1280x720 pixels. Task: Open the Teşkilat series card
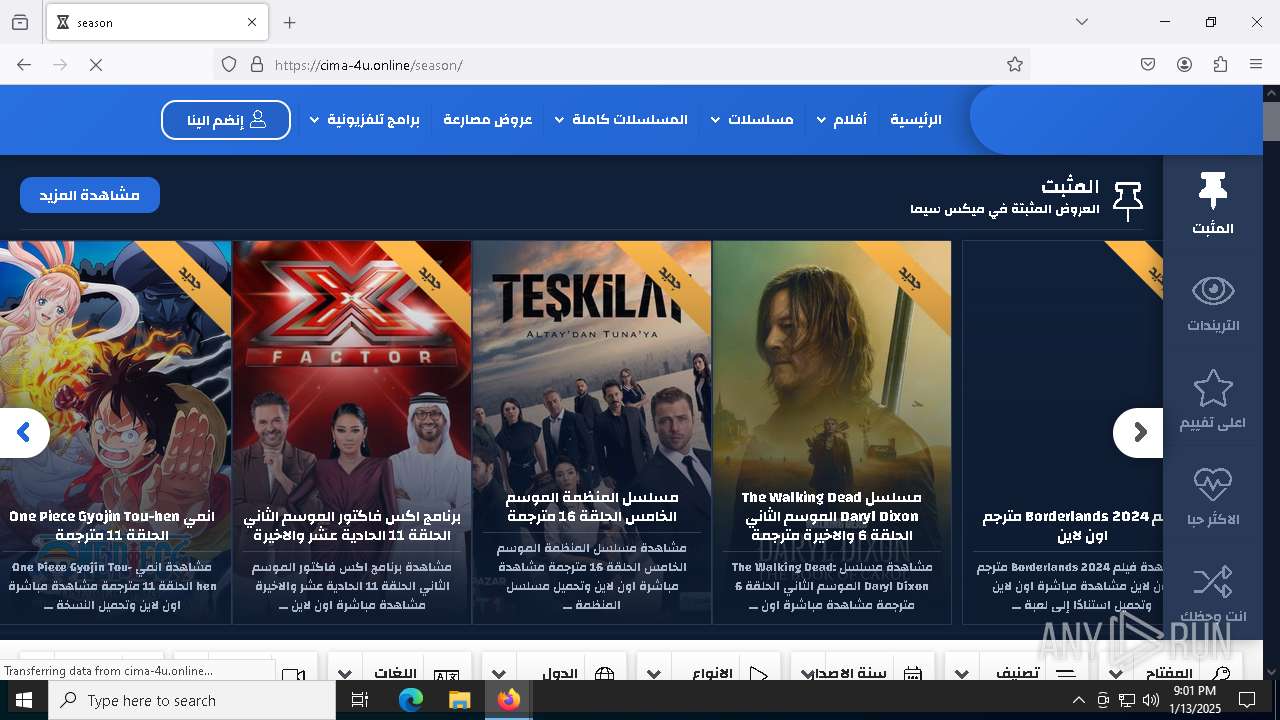click(592, 432)
